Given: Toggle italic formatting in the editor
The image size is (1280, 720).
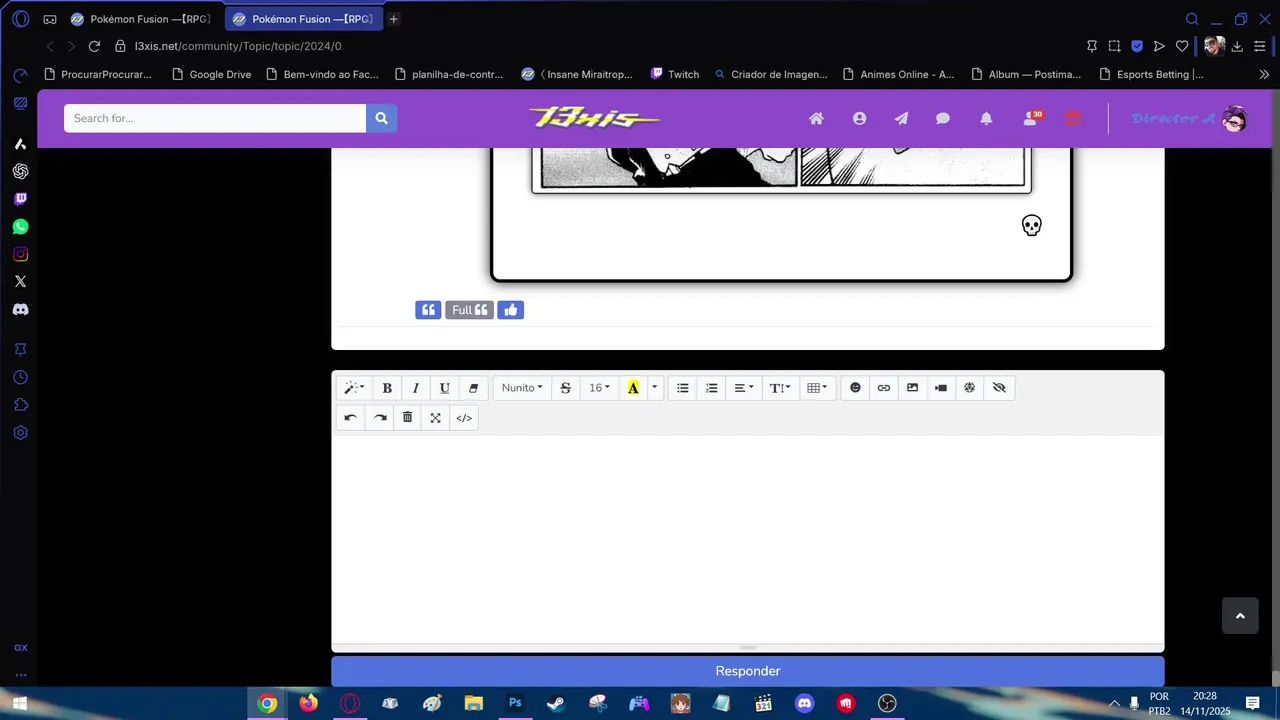Looking at the screenshot, I should coord(416,388).
